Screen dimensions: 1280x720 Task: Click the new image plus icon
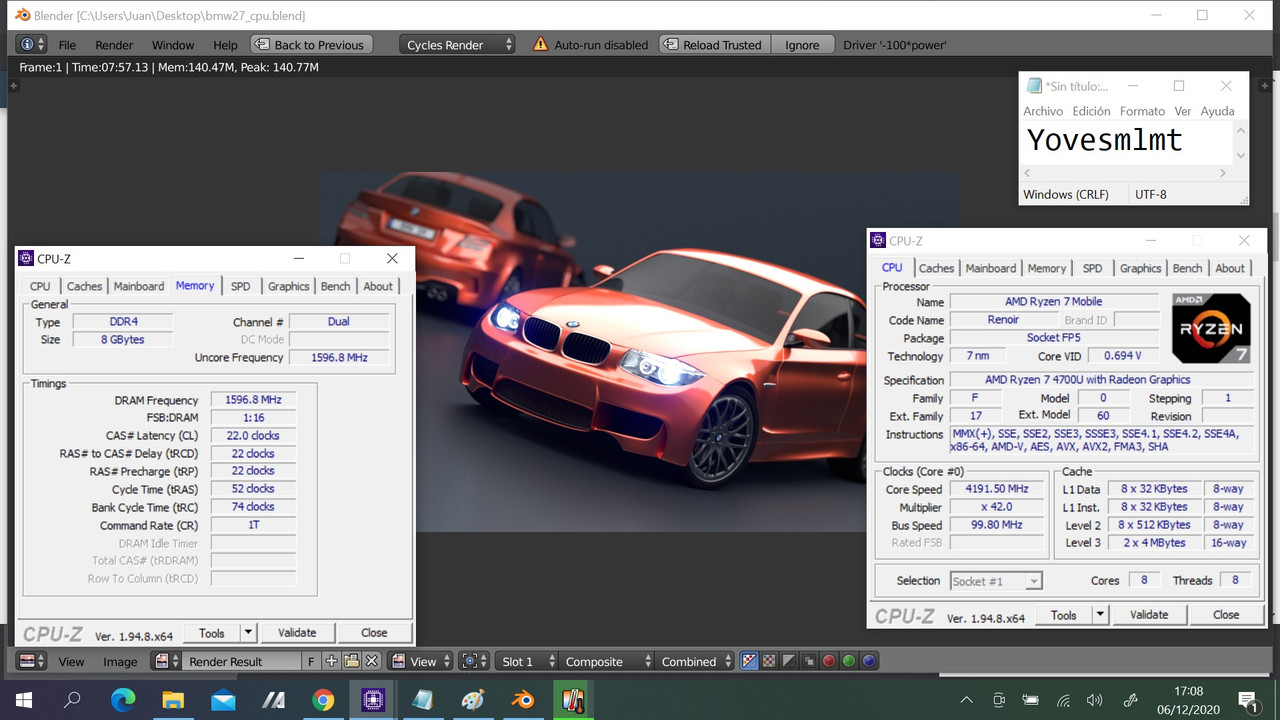(x=332, y=661)
